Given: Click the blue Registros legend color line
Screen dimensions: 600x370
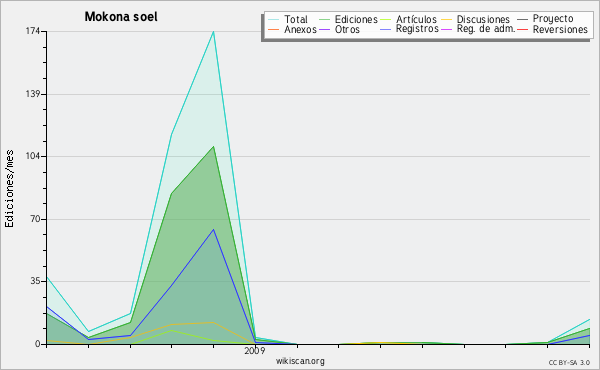Looking at the screenshot, I should click(x=386, y=29).
